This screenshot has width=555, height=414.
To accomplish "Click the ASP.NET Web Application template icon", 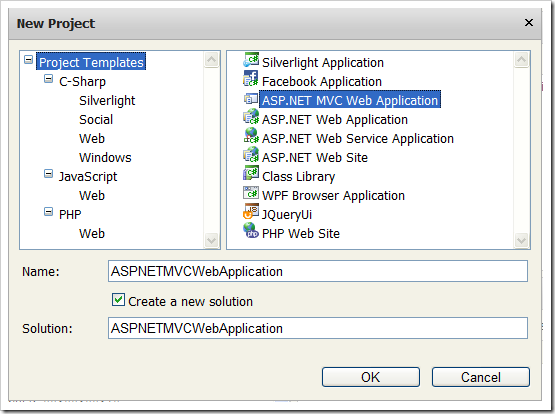I will click(x=251, y=117).
